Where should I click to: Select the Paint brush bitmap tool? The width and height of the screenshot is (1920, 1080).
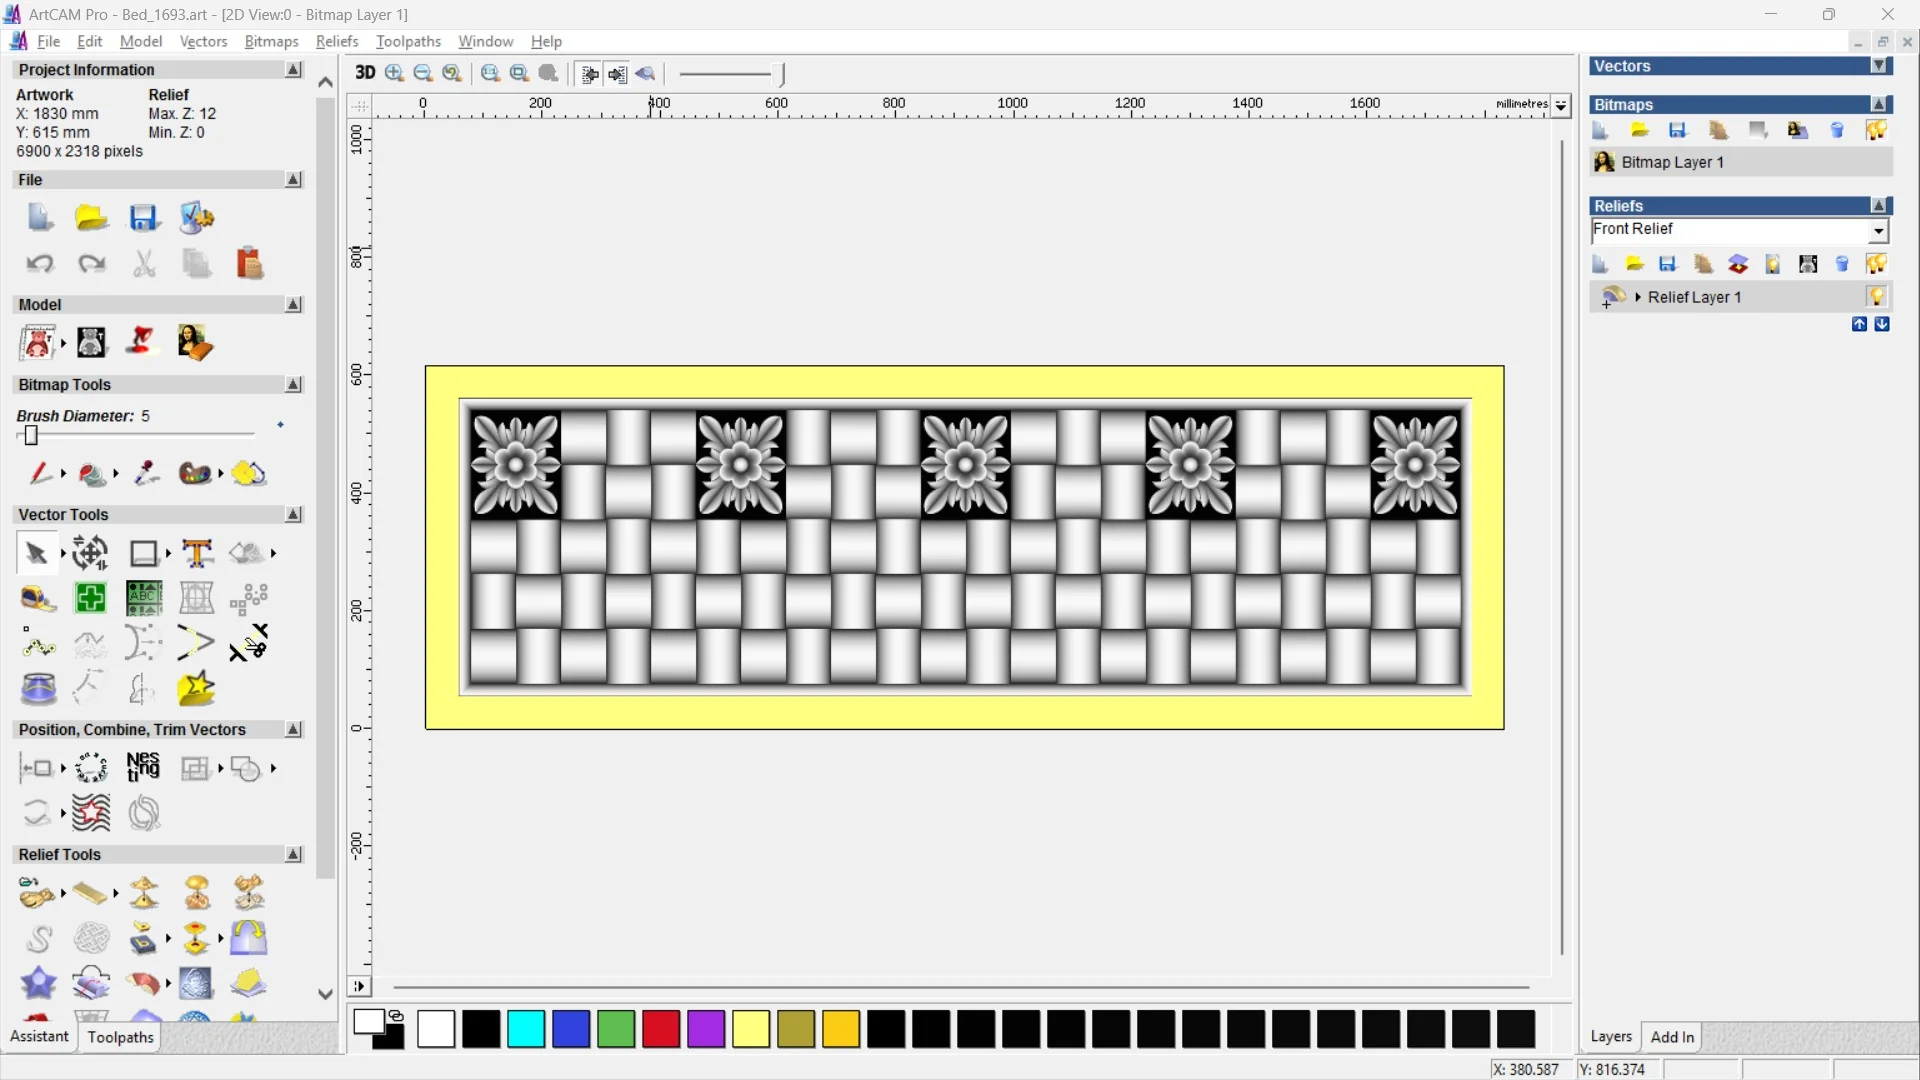[40, 473]
